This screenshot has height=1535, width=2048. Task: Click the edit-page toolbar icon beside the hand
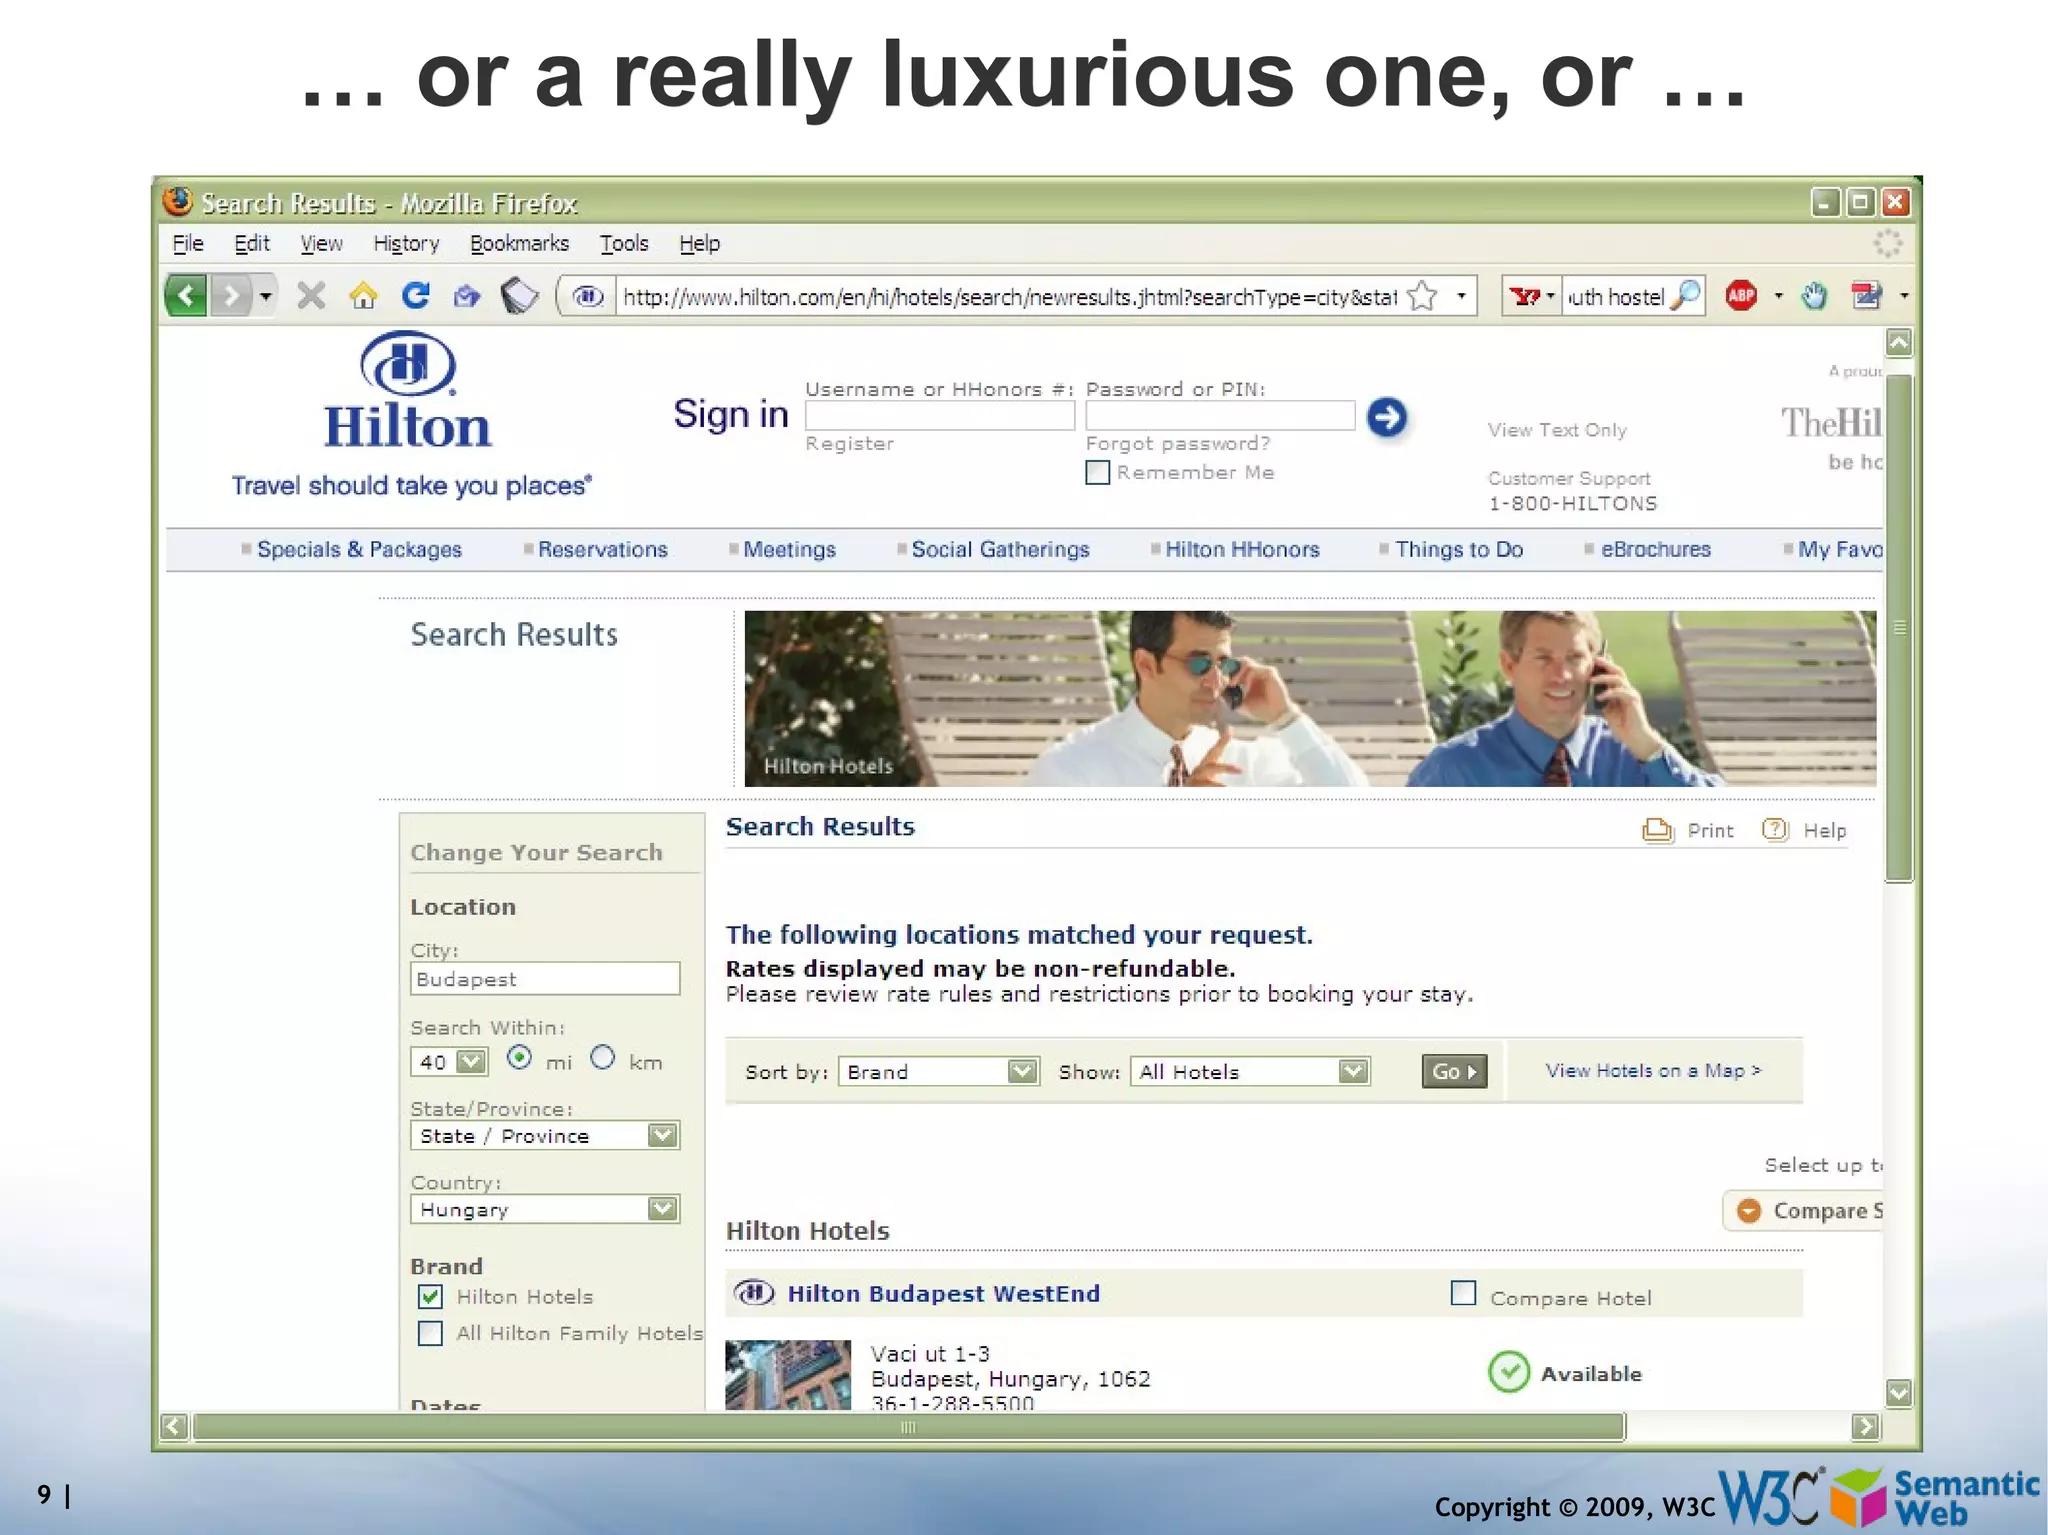1866,296
